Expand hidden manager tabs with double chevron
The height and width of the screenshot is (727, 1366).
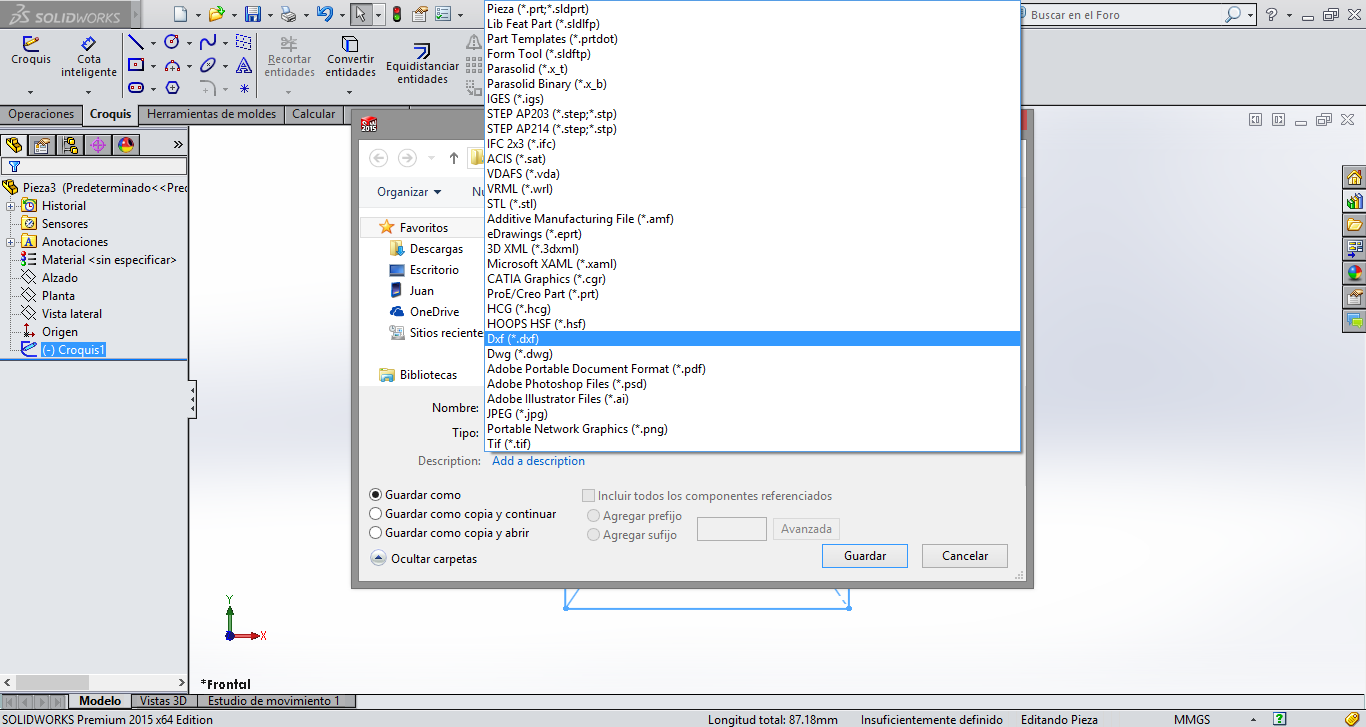pos(178,145)
